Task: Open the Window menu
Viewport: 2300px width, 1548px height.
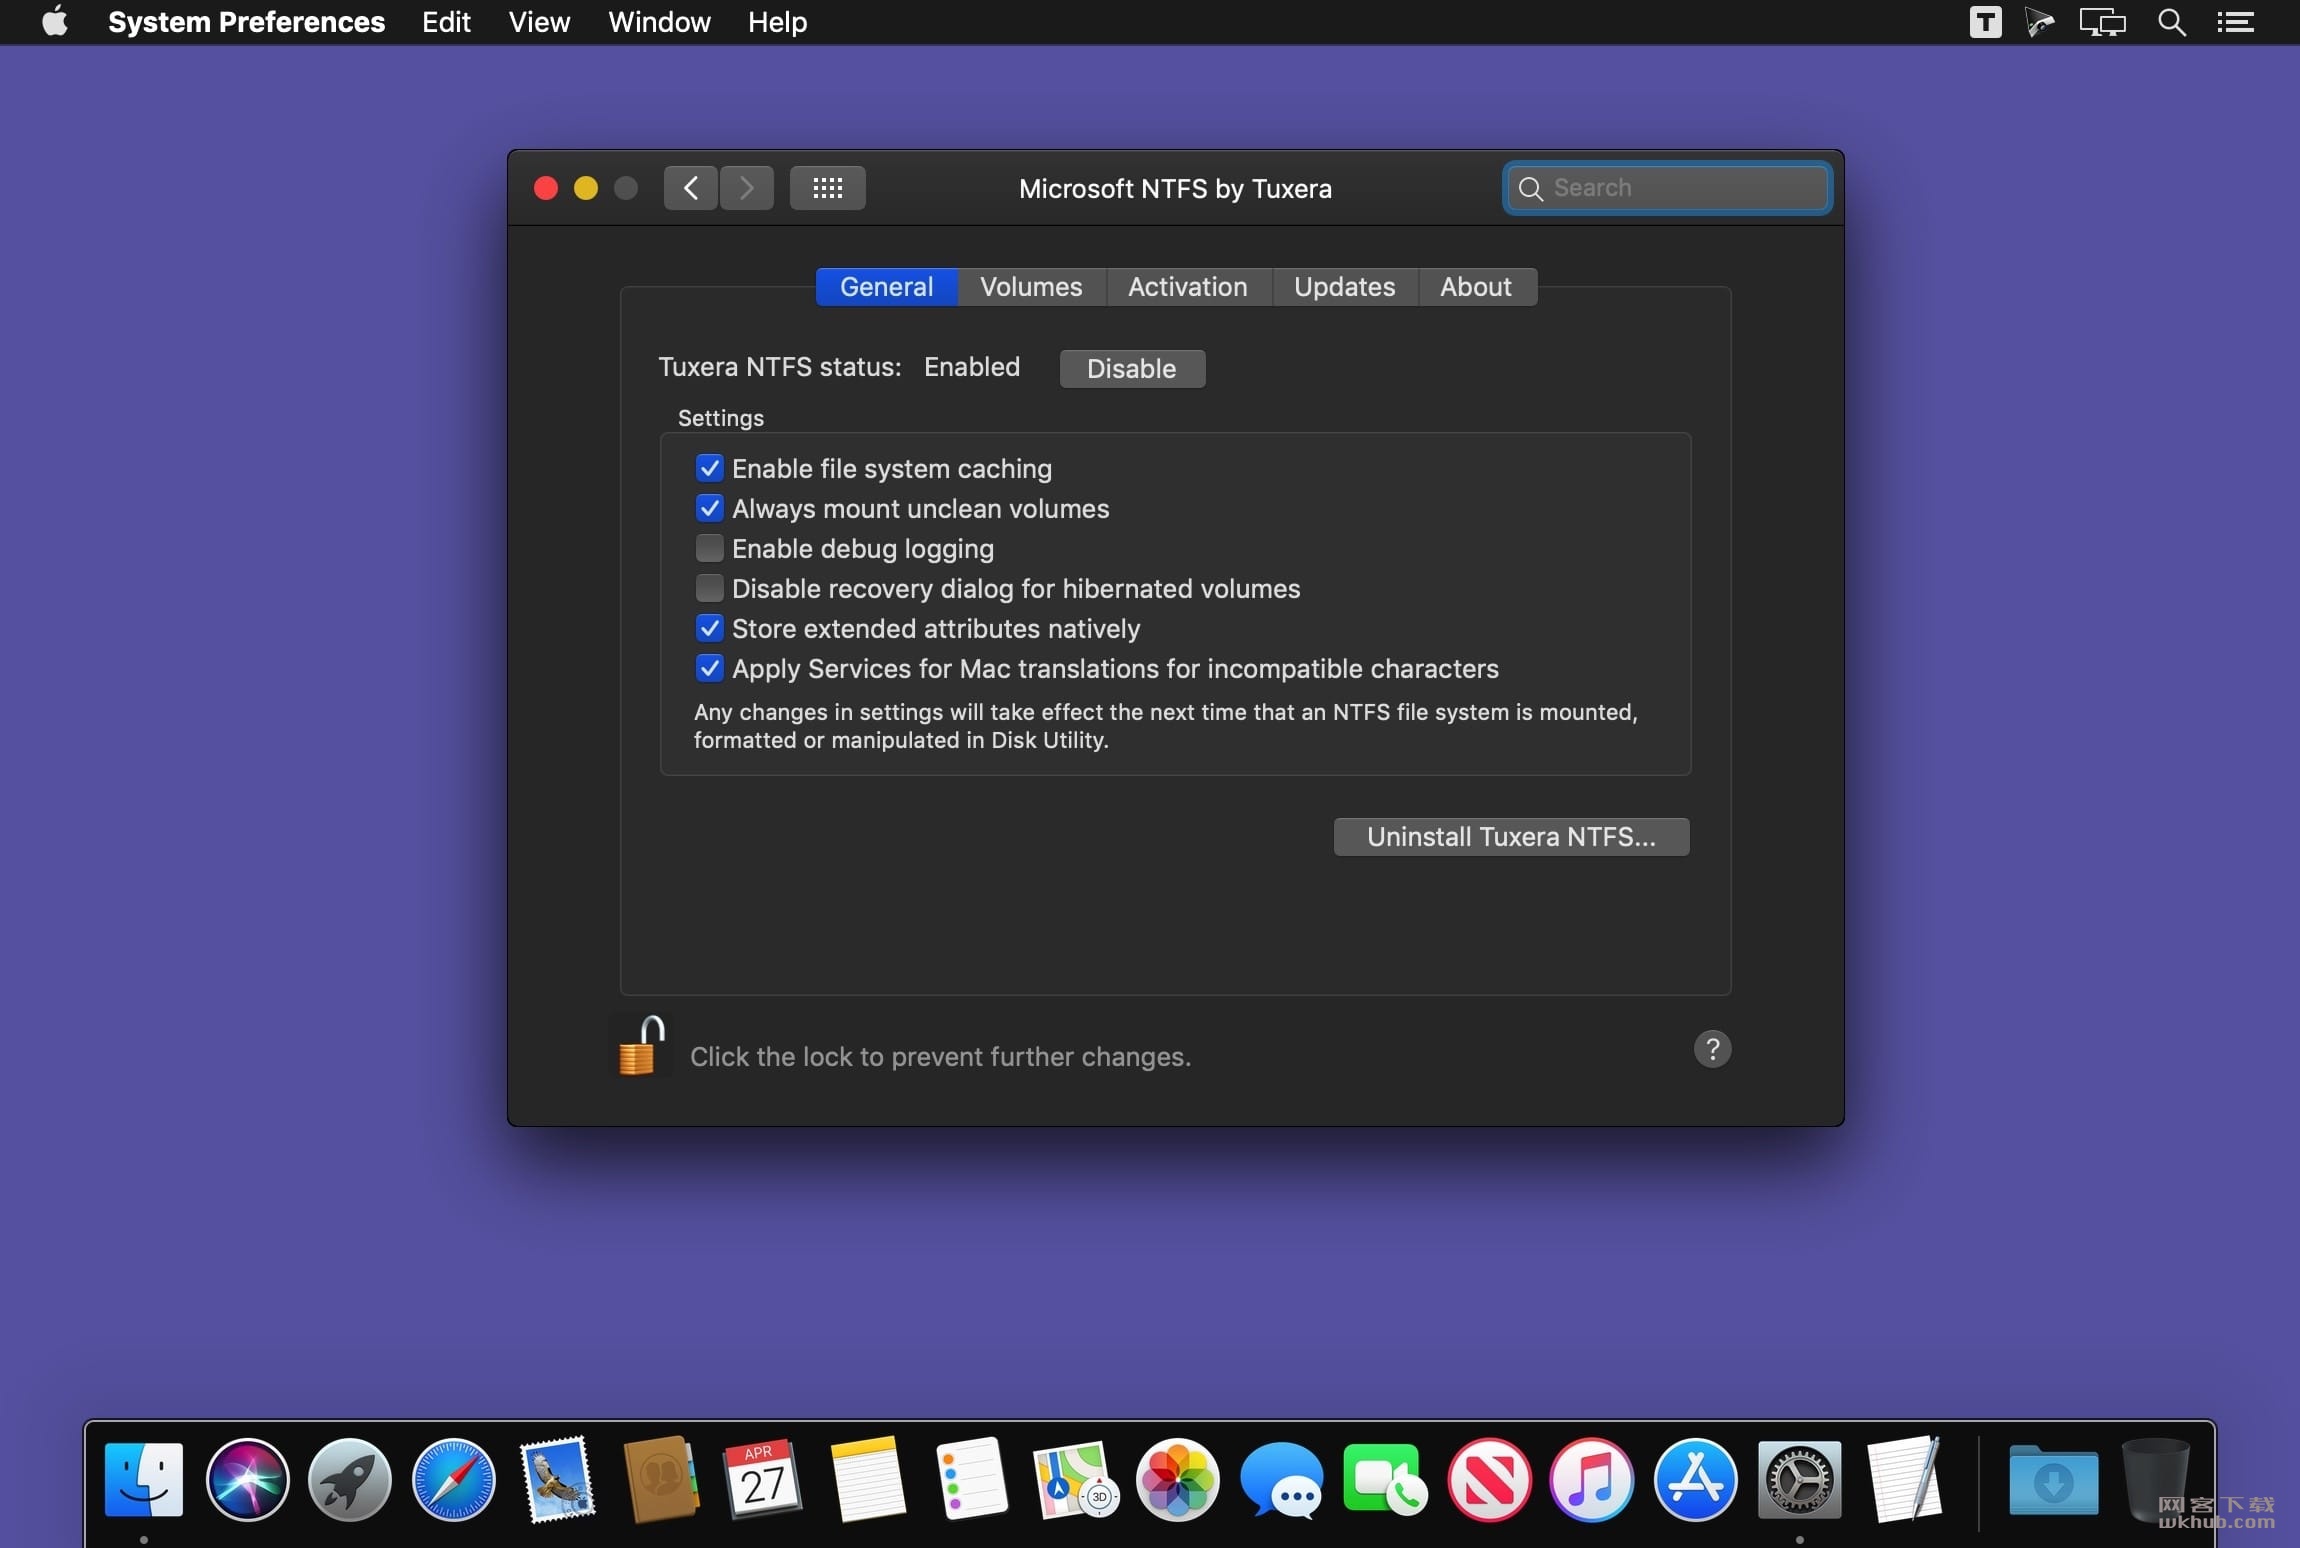Action: coord(659,22)
